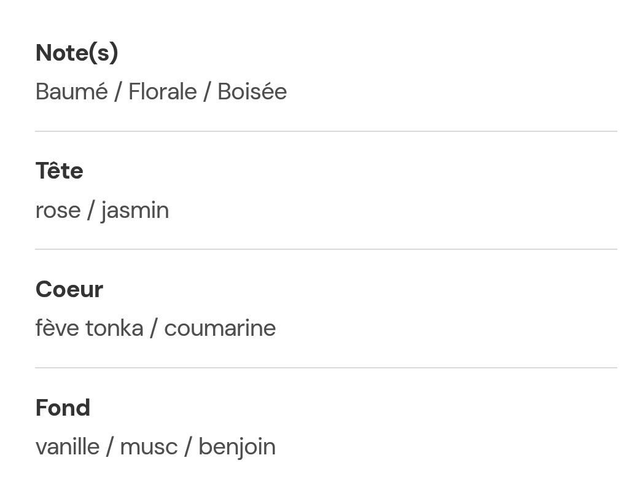Click the divider line below rose / jasmin

click(326, 249)
